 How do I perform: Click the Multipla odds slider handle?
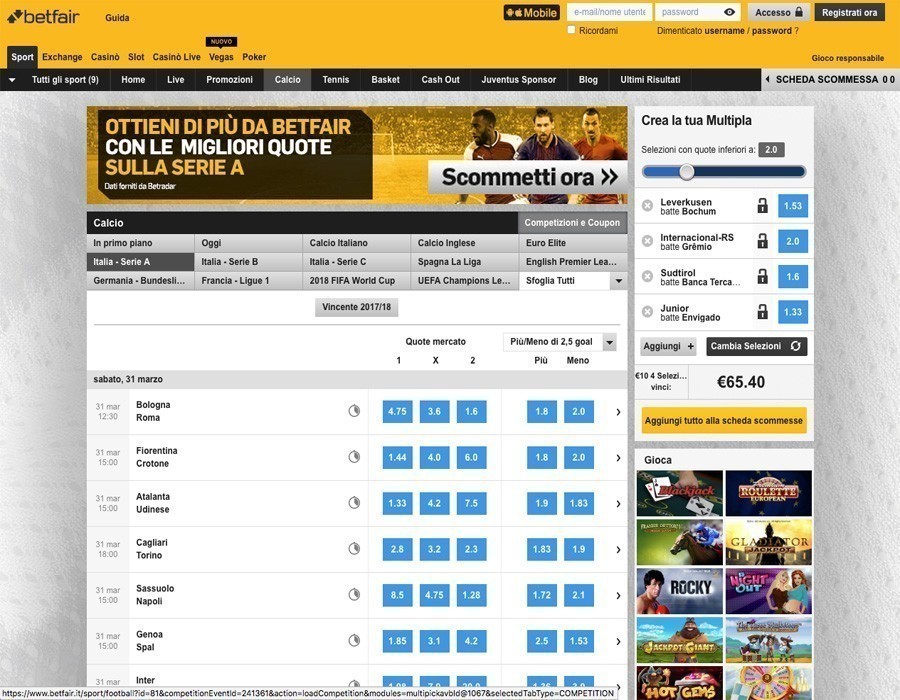686,172
